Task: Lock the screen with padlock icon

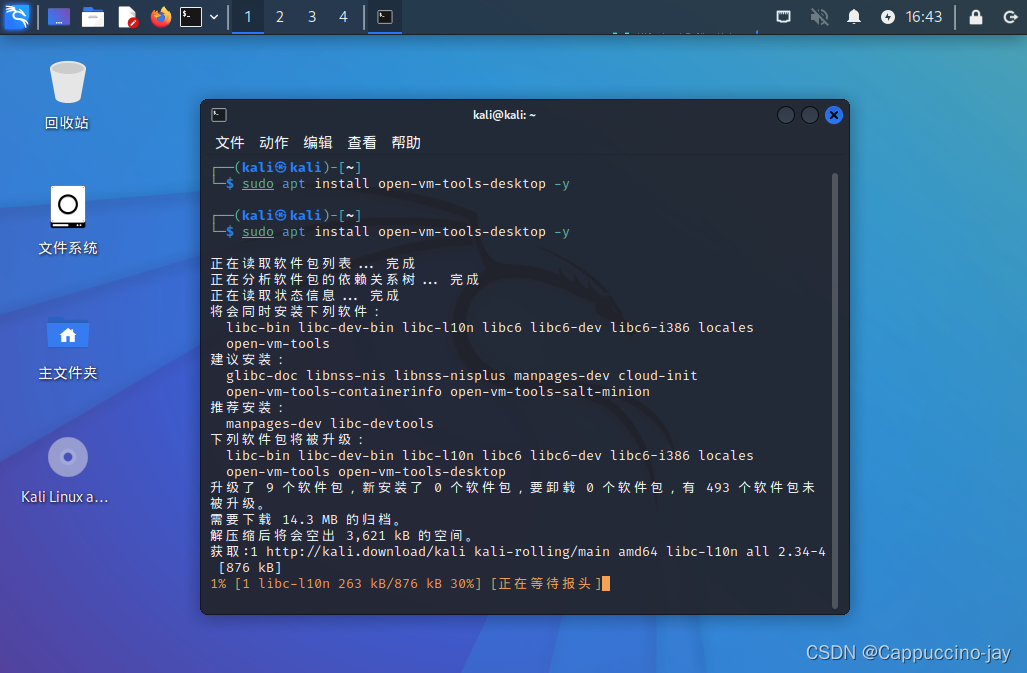Action: click(x=975, y=16)
